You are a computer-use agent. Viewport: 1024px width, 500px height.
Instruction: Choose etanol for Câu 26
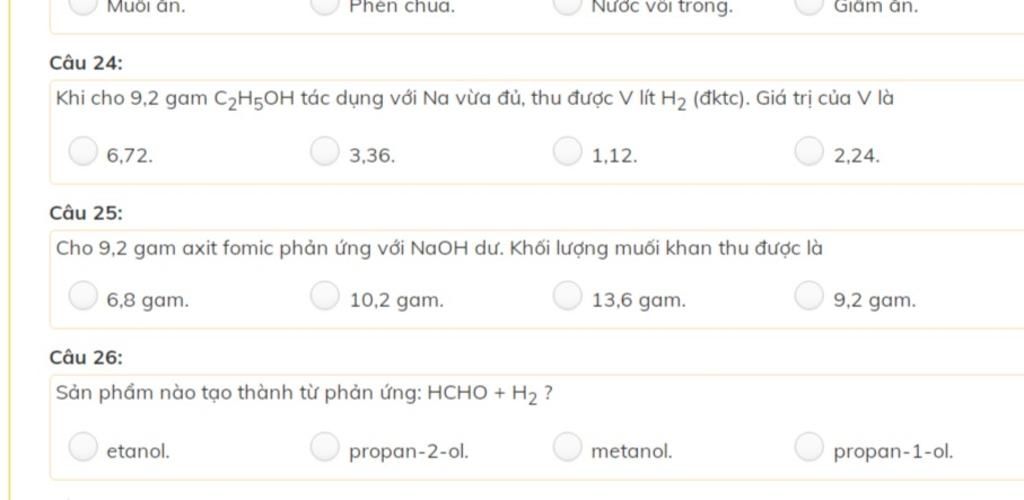83,446
